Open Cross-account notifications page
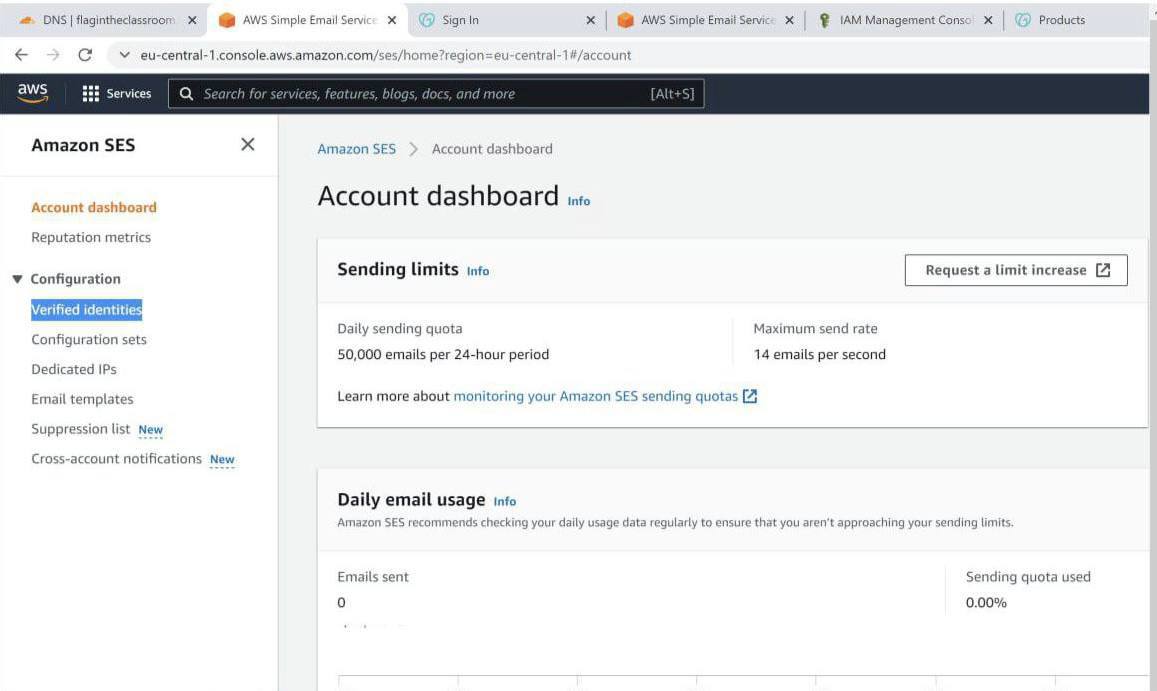Image resolution: width=1157 pixels, height=691 pixels. (116, 458)
